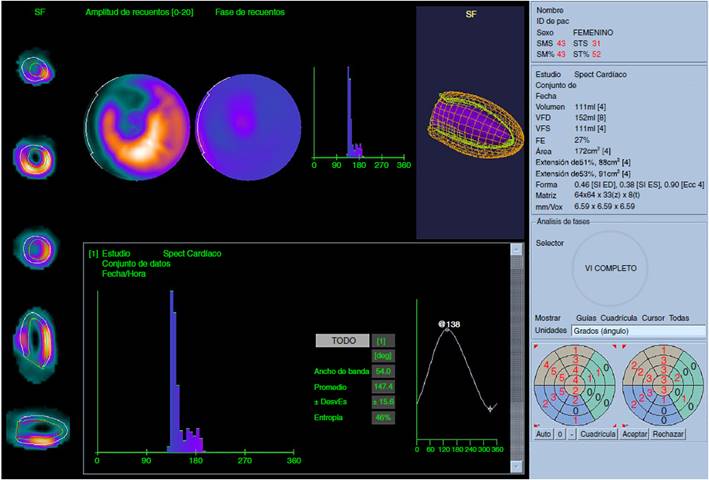
Task: Click the count amplitude polar map
Action: pyautogui.click(x=136, y=127)
